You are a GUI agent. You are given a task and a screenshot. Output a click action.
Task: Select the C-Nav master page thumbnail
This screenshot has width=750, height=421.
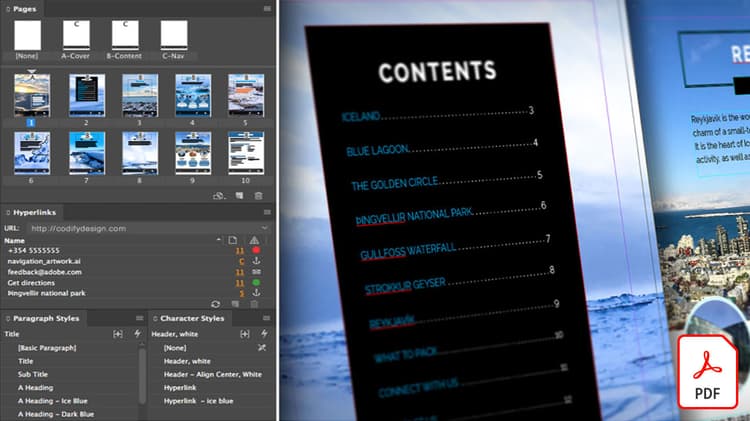point(174,35)
